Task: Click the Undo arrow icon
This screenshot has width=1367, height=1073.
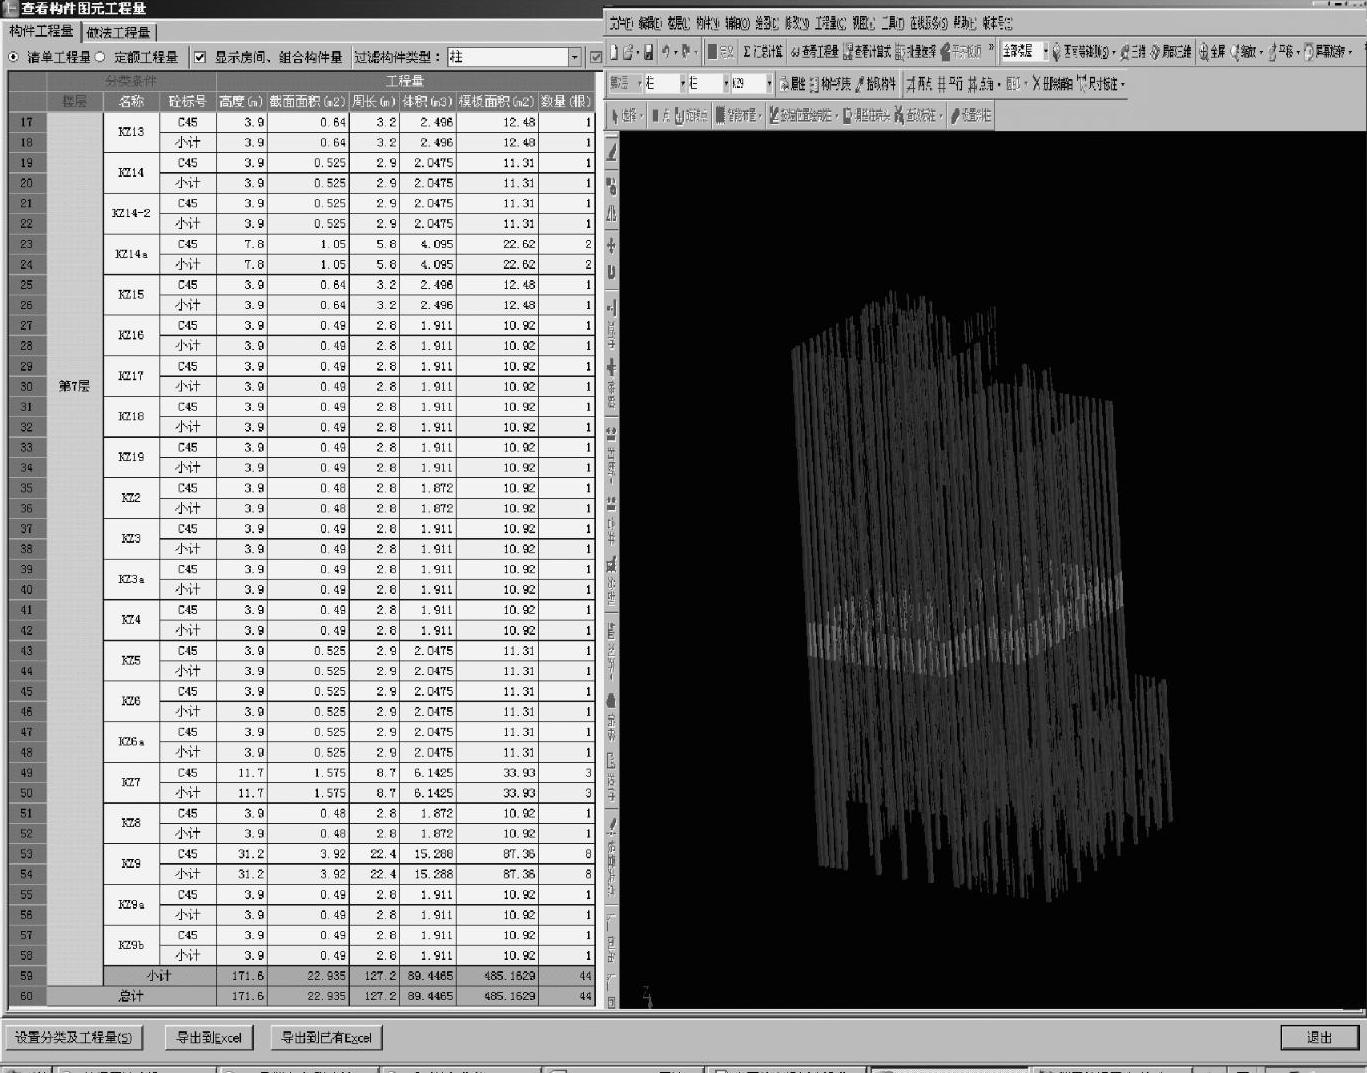Action: [667, 52]
